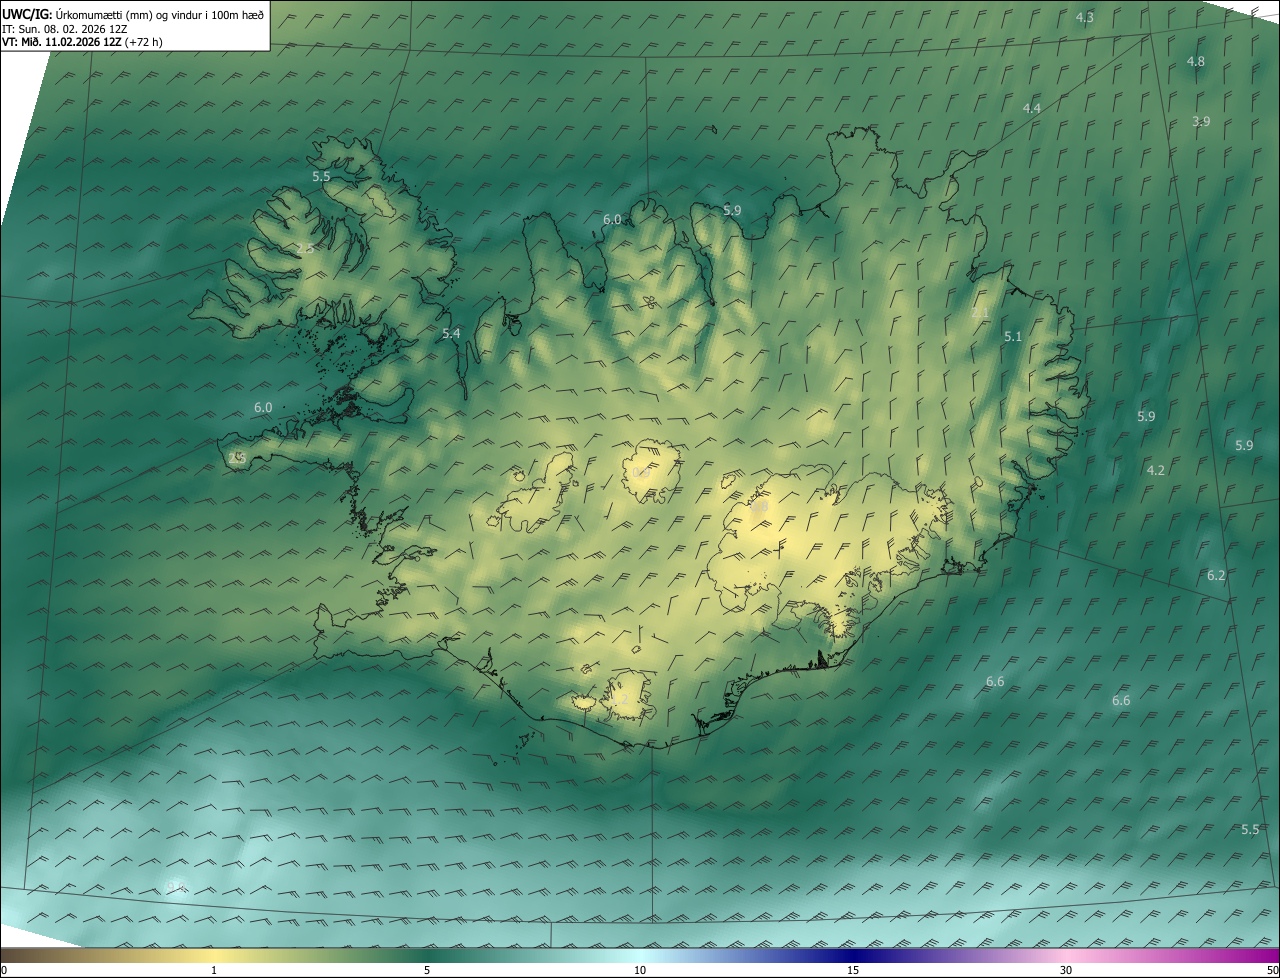Click the 6.0 label on the north coast
Viewport: 1280px width, 978px height.
(612, 220)
